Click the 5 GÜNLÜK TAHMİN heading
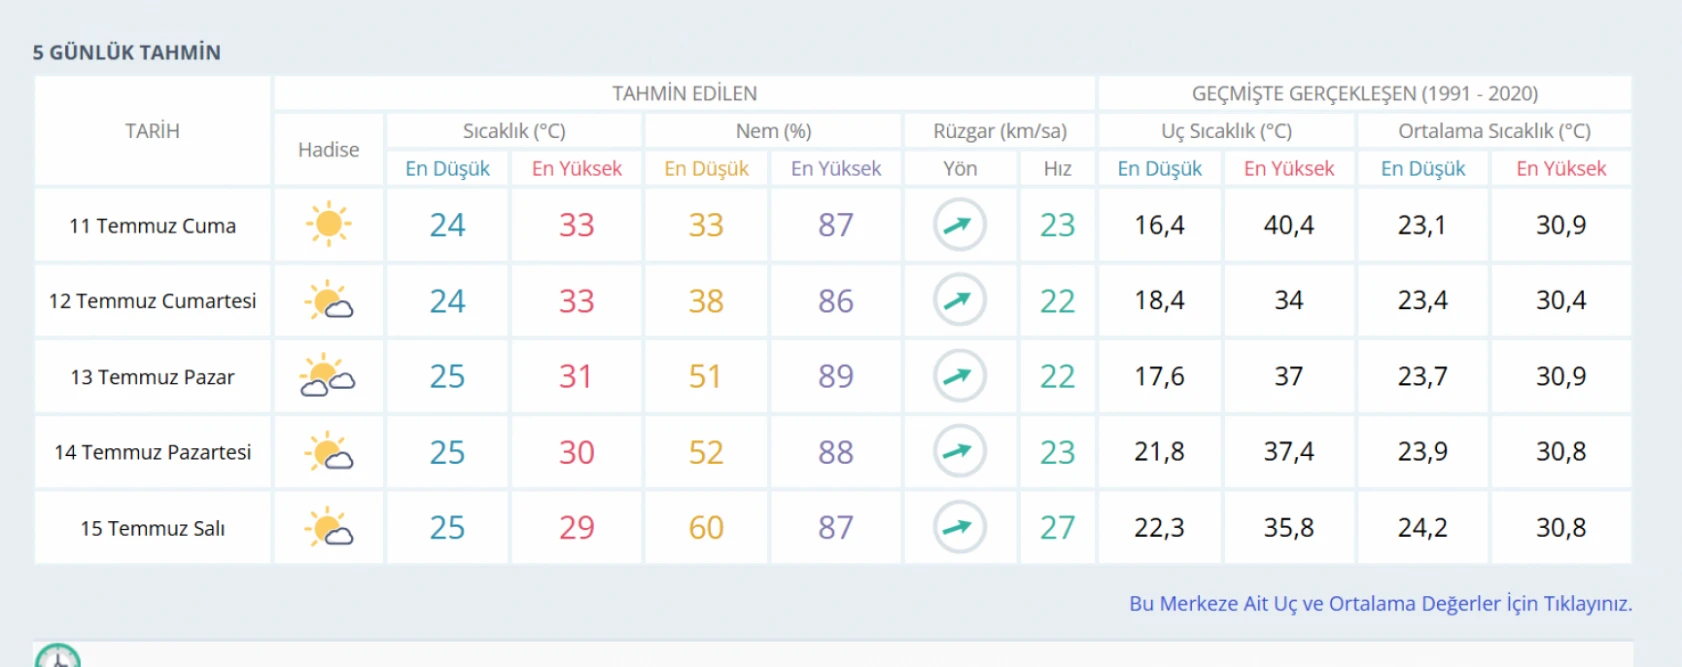 pyautogui.click(x=127, y=52)
